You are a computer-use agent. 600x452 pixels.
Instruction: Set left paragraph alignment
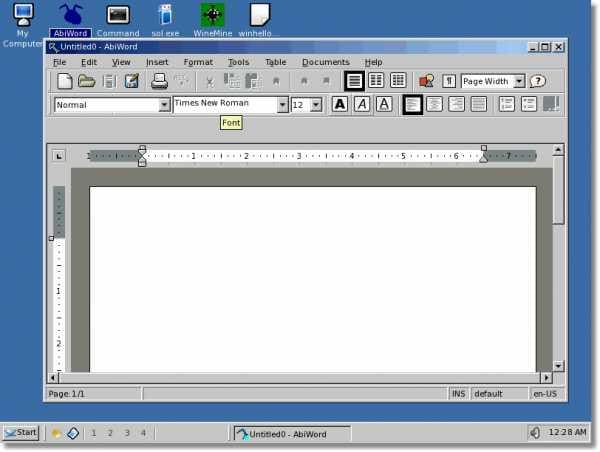pyautogui.click(x=412, y=104)
